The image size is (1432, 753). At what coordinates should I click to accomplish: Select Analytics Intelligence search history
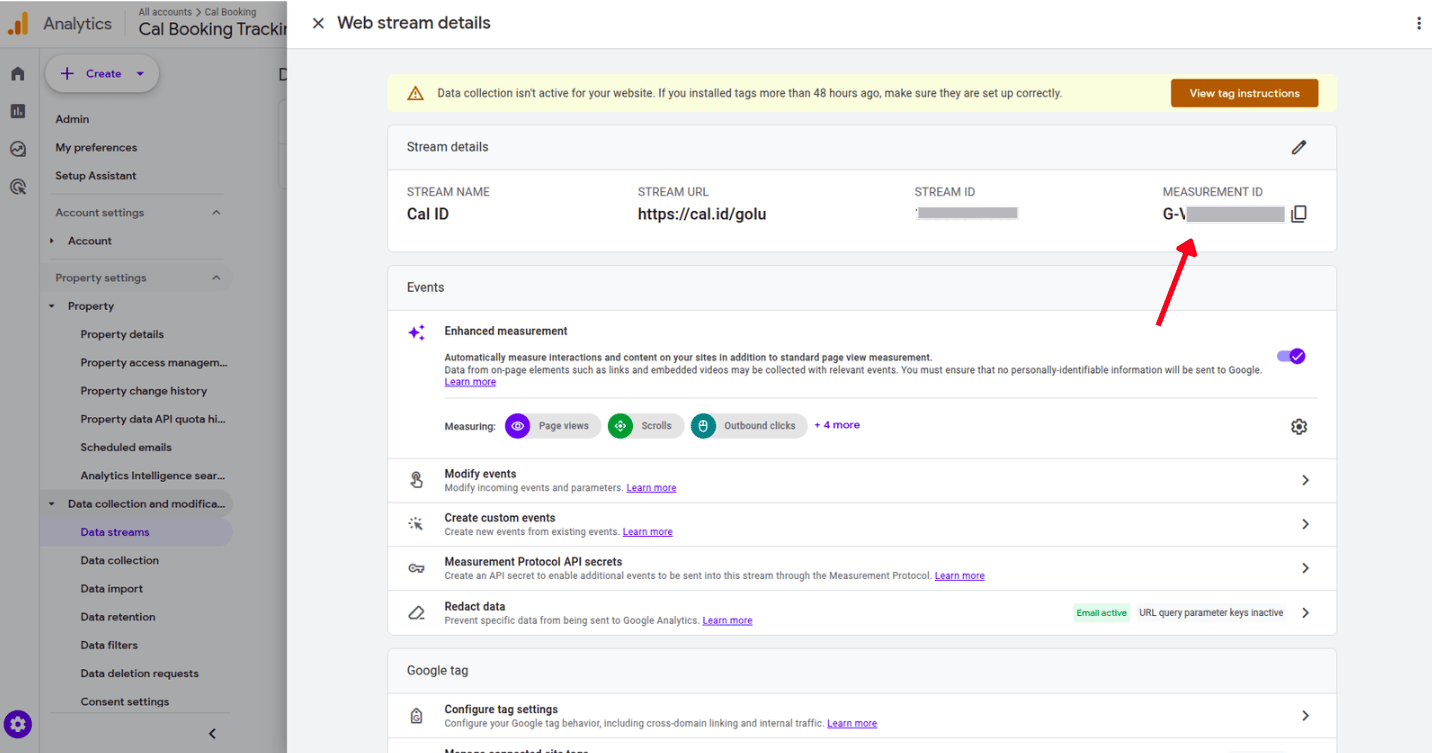point(154,476)
